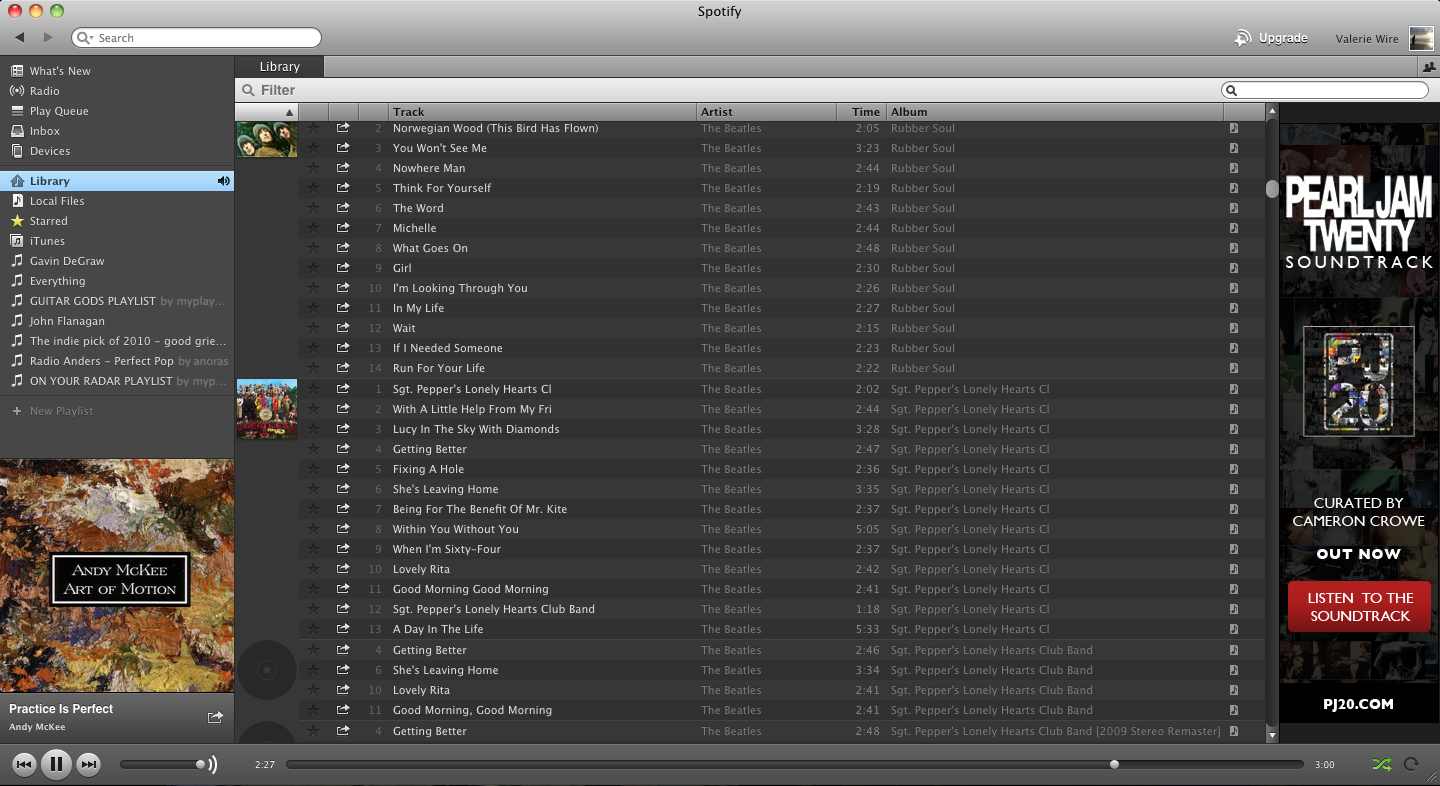Click Listen to the Soundtrack button
Image resolution: width=1440 pixels, height=786 pixels.
click(1359, 607)
